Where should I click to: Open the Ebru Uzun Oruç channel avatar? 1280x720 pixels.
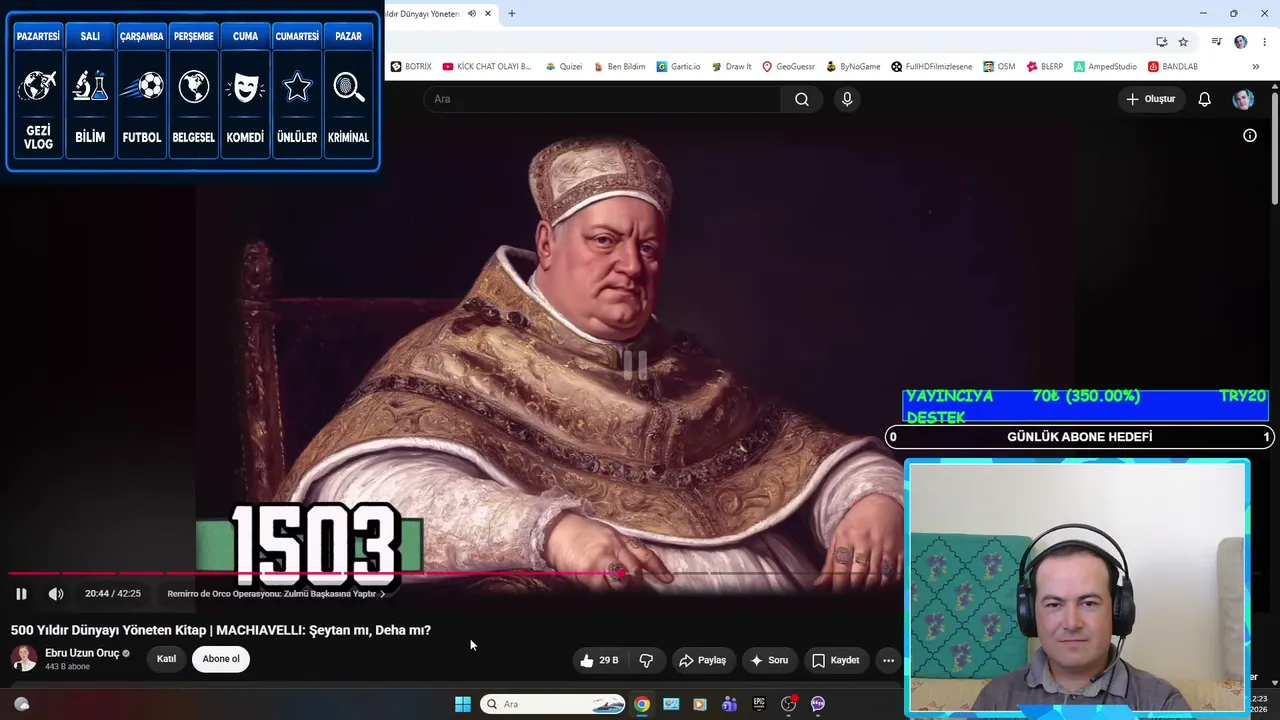tap(24, 658)
